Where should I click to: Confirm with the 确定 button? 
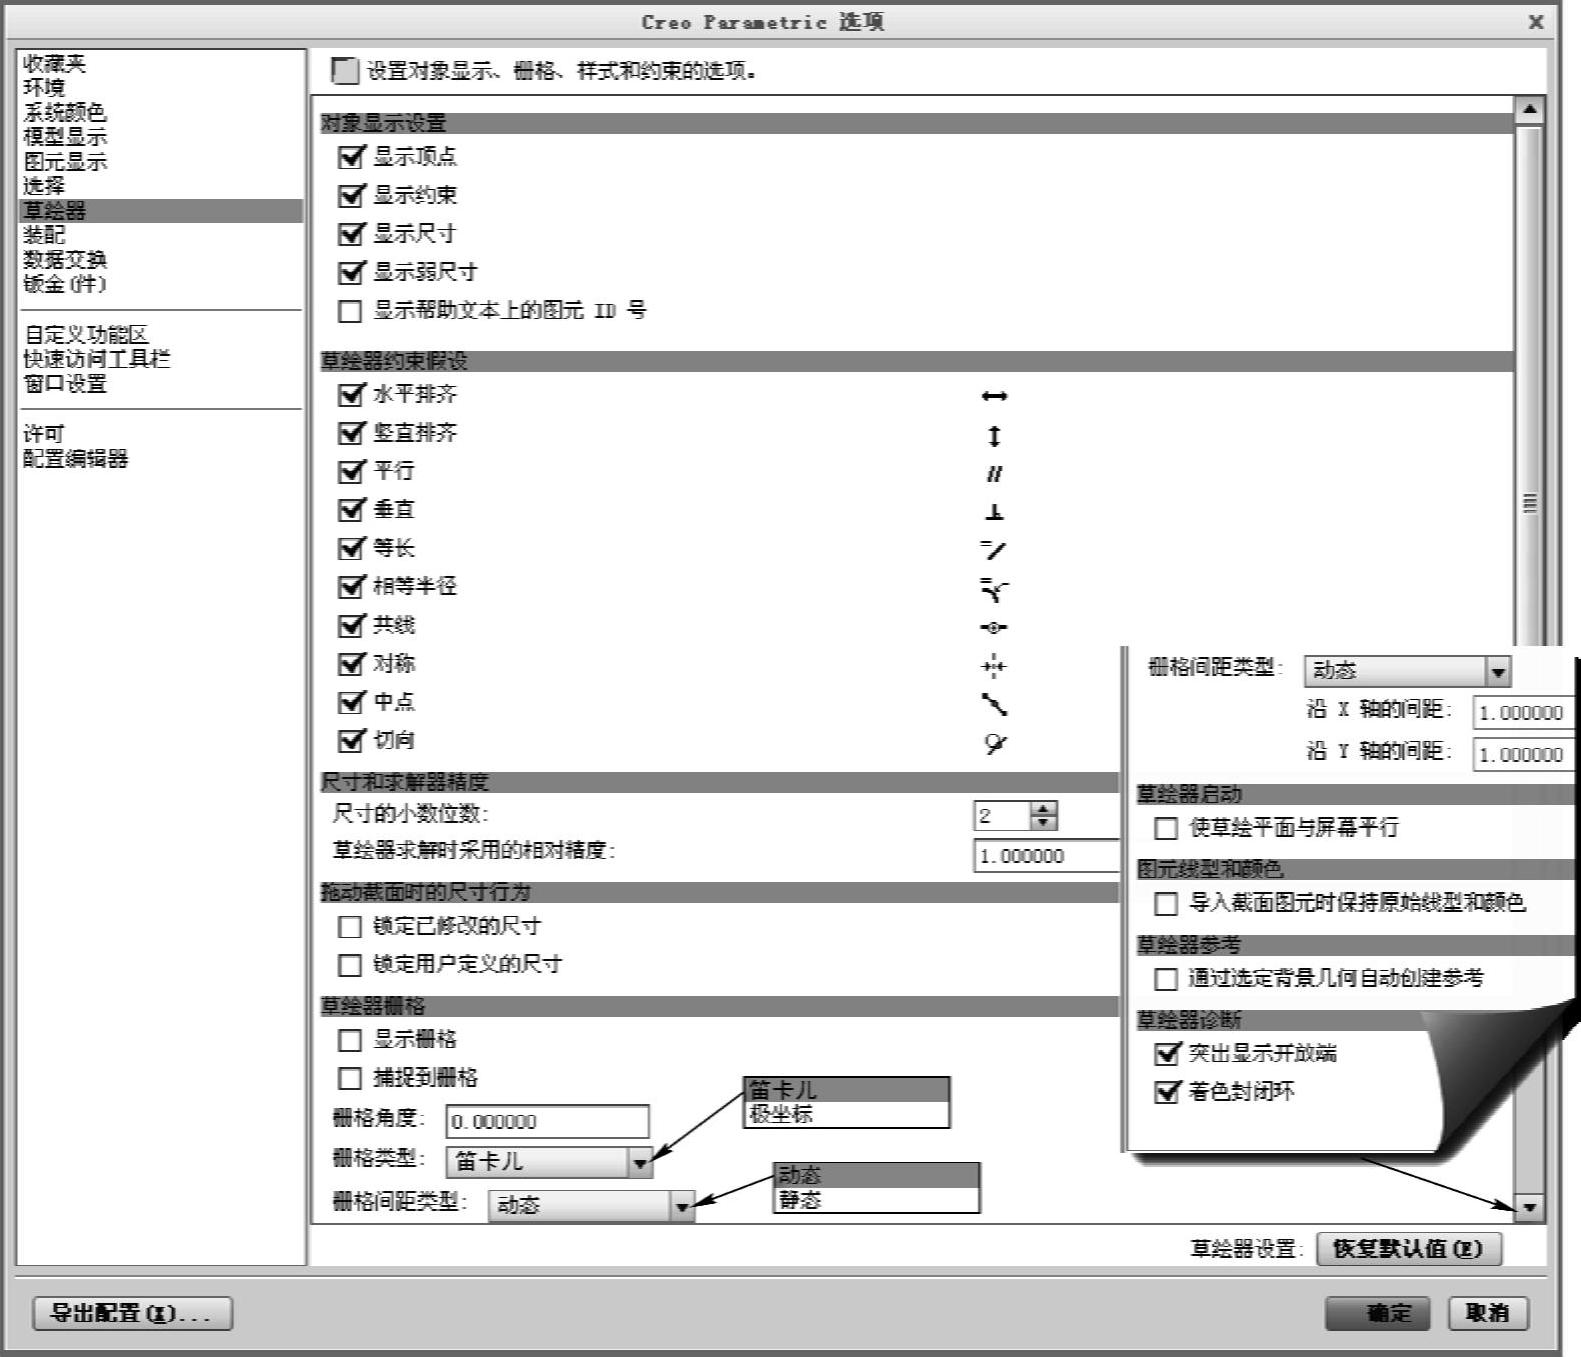(x=1378, y=1313)
